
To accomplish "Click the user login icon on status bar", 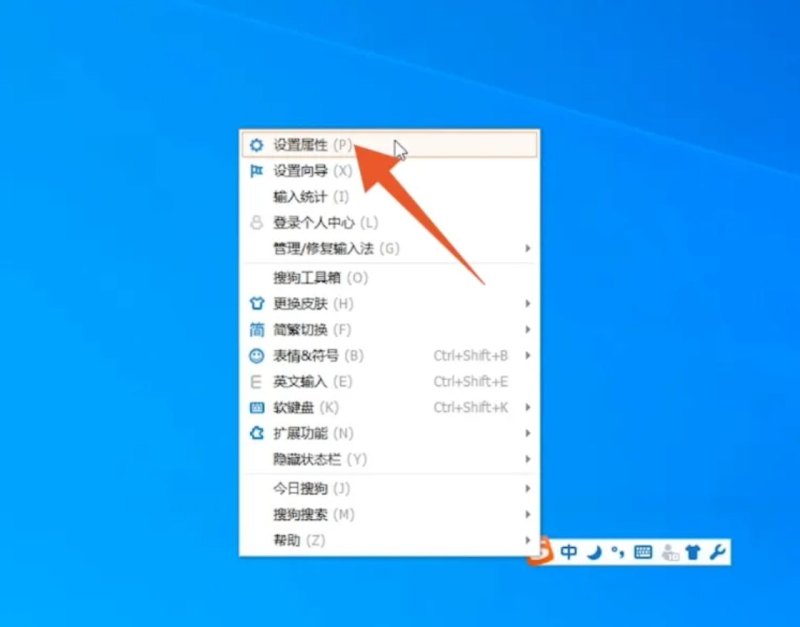I will coord(669,553).
